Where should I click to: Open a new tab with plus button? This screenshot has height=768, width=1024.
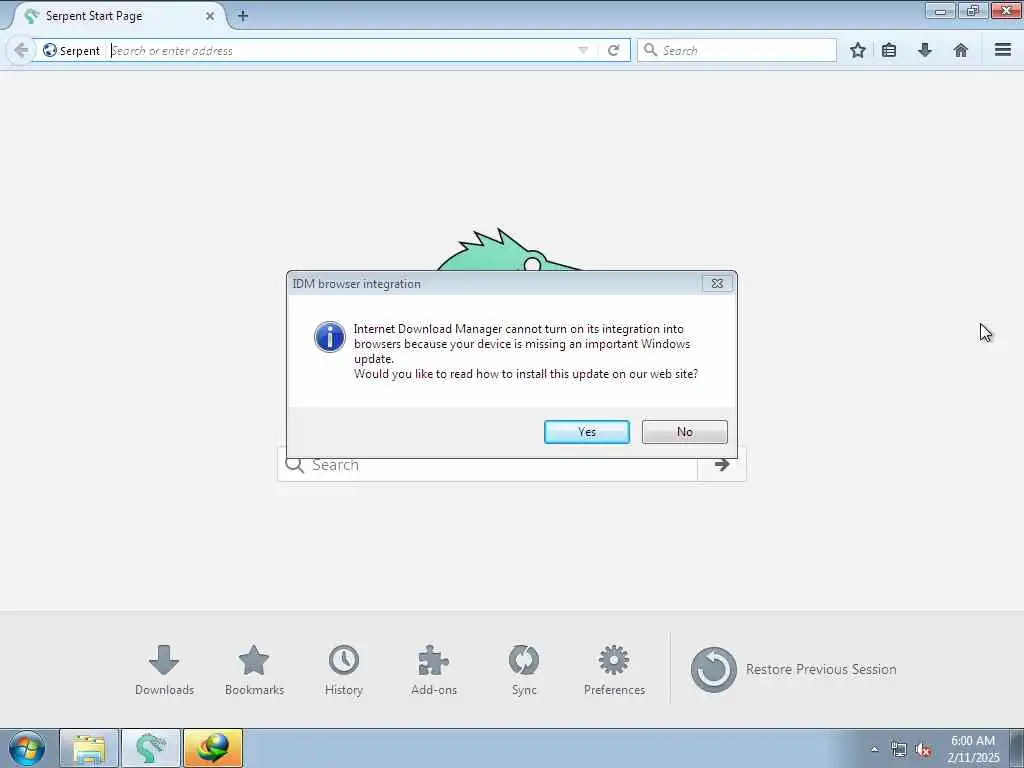point(243,16)
